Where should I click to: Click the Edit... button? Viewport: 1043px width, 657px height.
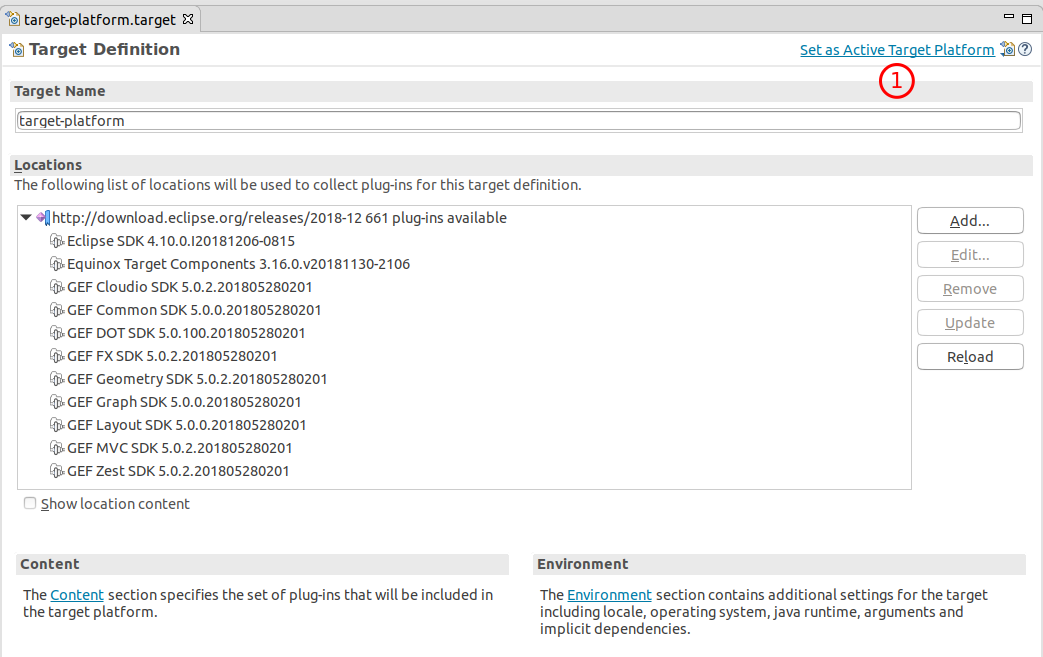[x=970, y=255]
